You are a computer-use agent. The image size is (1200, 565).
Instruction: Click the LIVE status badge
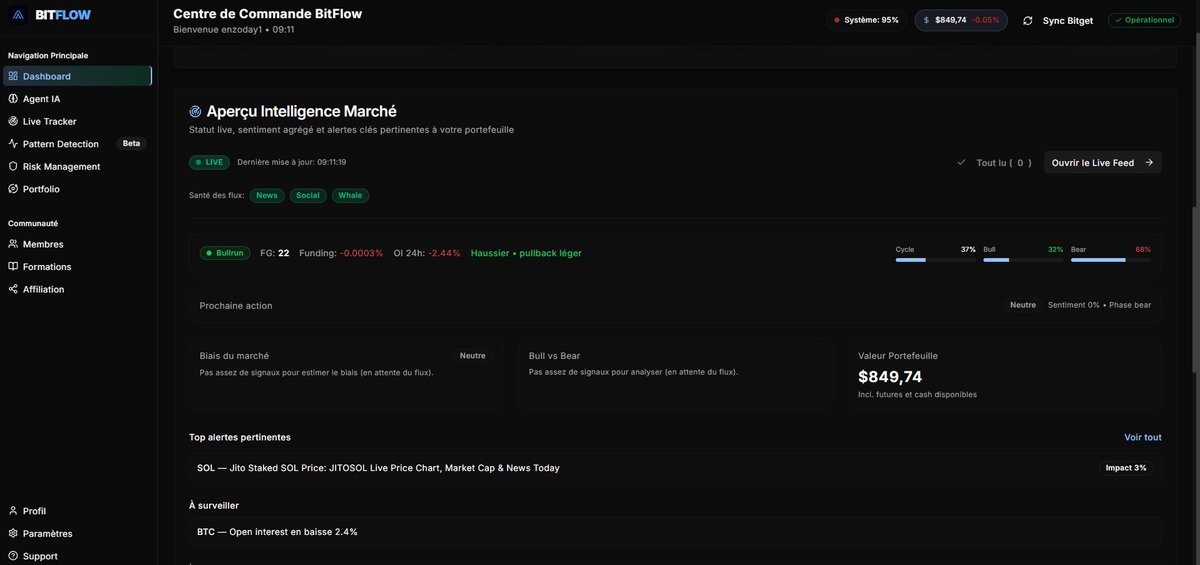coord(209,162)
